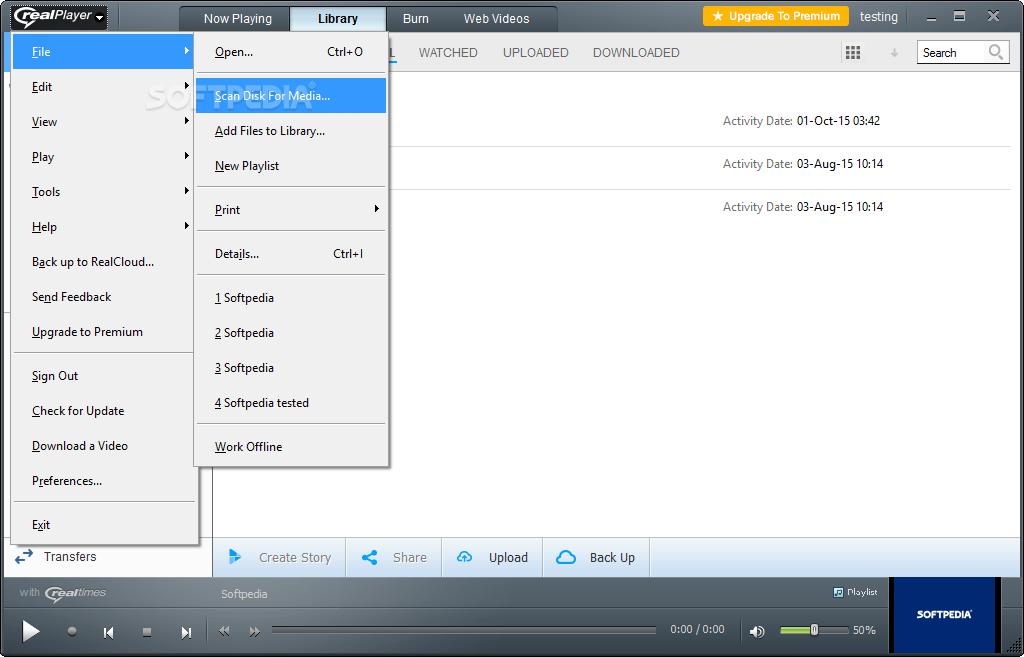Switch to the Now Playing tab
The image size is (1024, 657).
click(238, 19)
